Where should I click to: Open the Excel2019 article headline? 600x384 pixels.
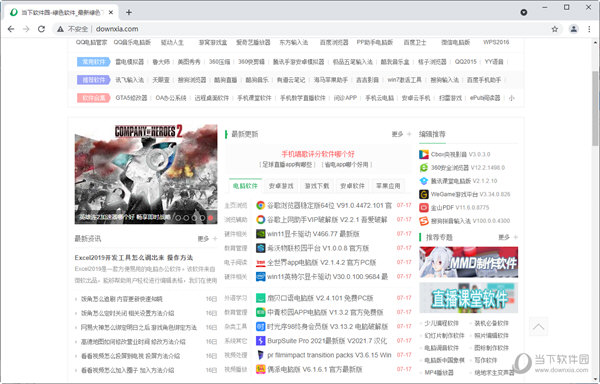134,257
